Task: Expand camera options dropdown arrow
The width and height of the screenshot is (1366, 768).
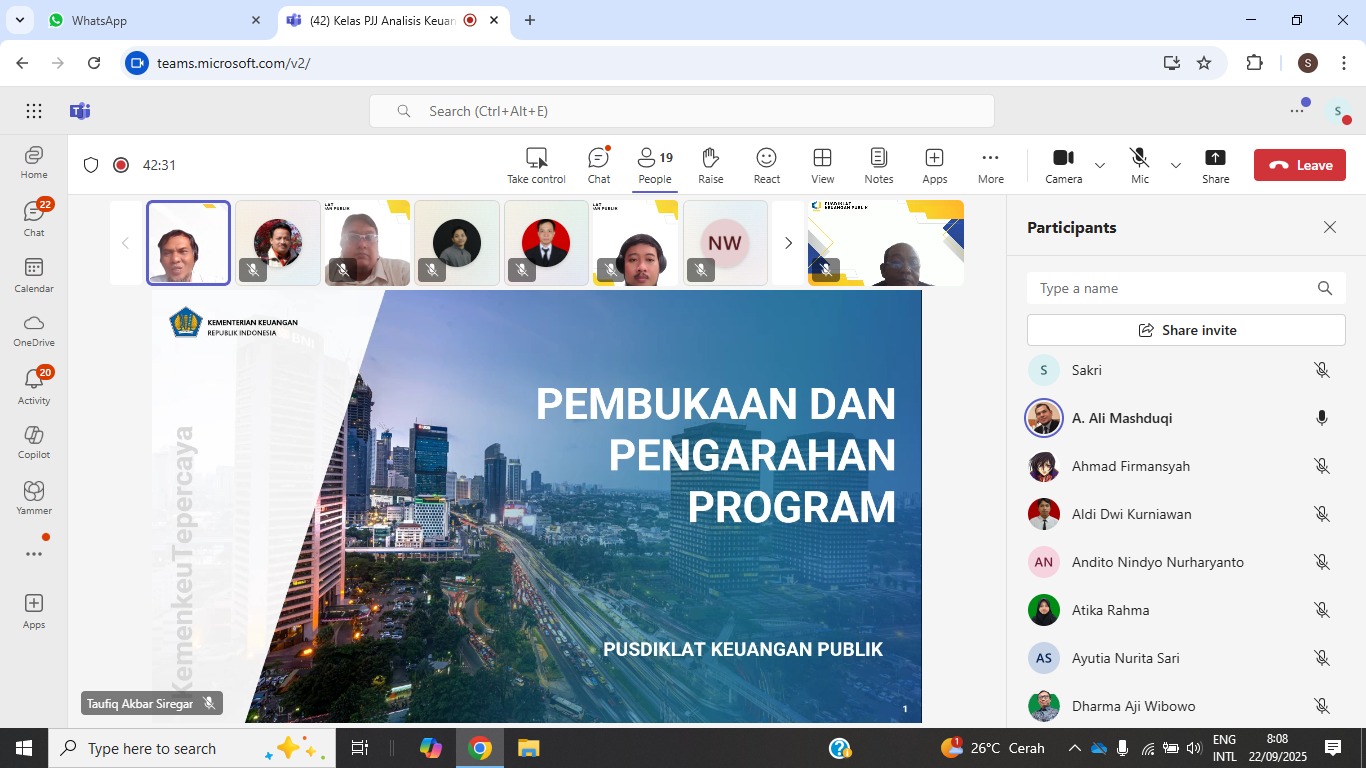Action: click(x=1100, y=165)
